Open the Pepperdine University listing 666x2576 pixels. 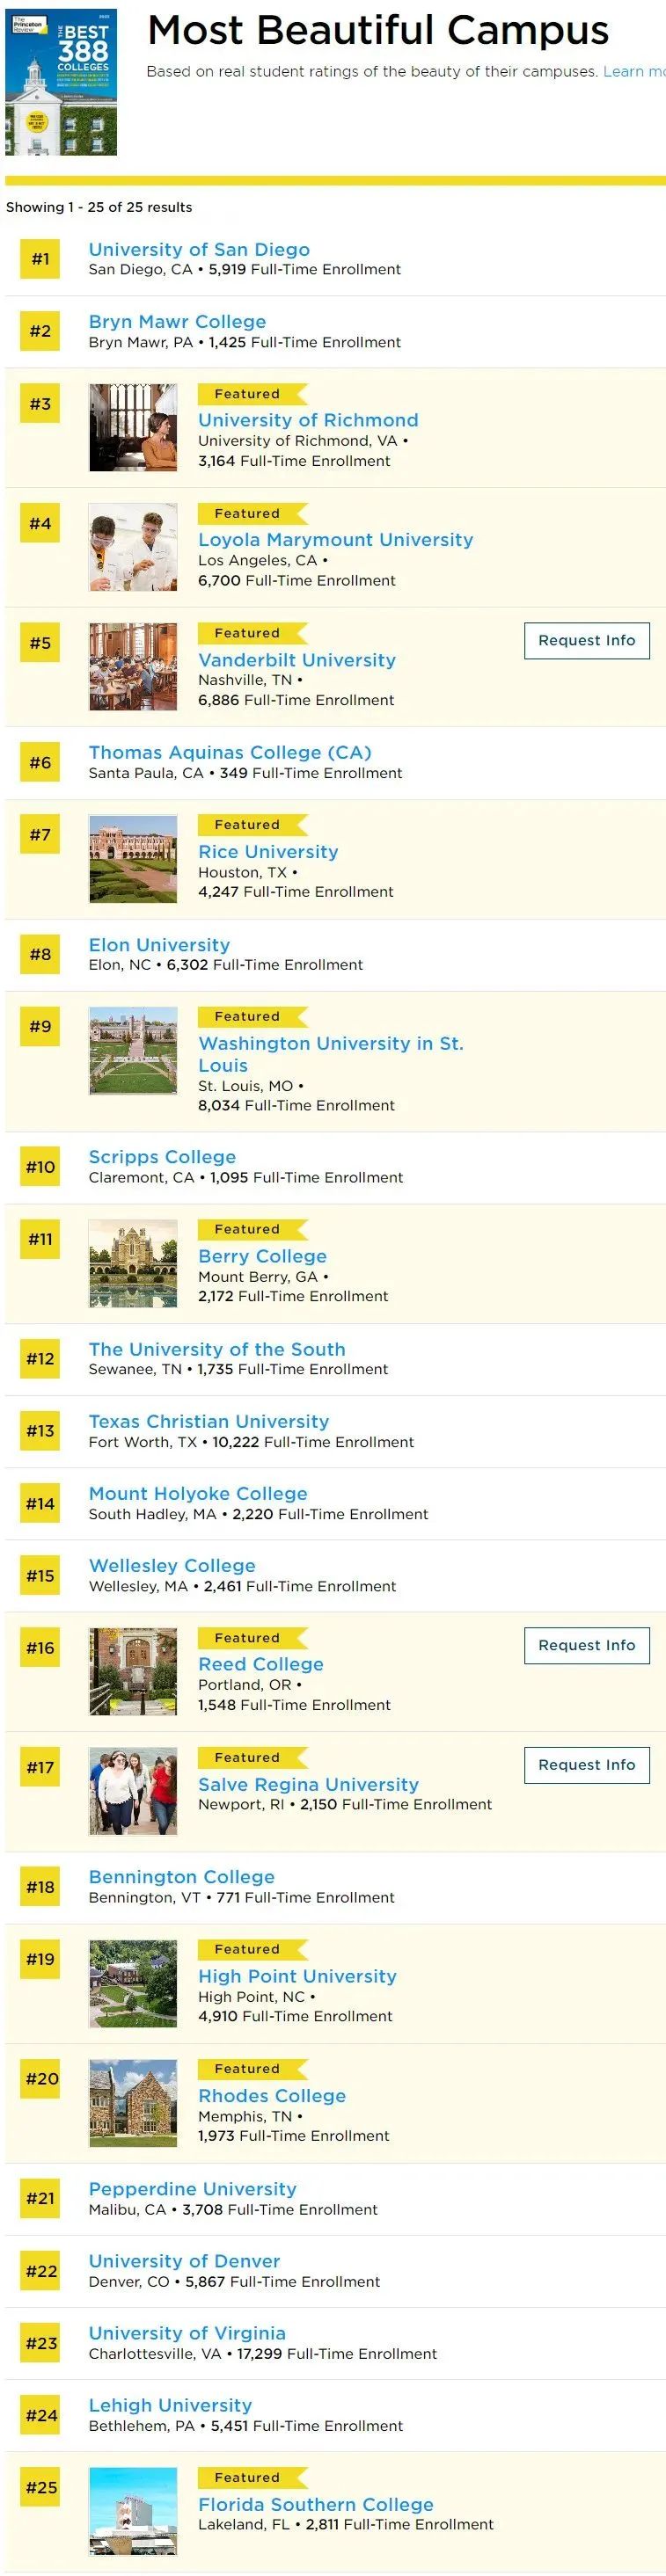click(x=192, y=2189)
